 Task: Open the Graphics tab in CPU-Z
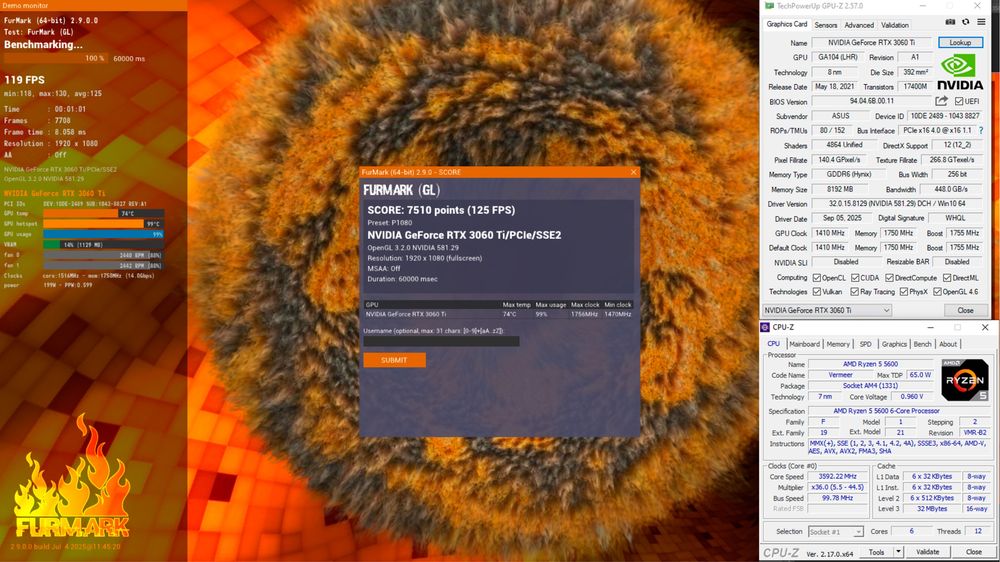pos(894,344)
